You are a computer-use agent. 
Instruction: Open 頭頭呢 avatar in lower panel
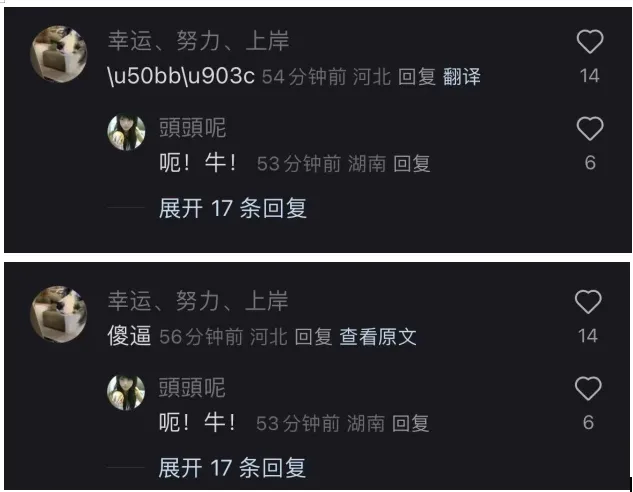pyautogui.click(x=126, y=392)
